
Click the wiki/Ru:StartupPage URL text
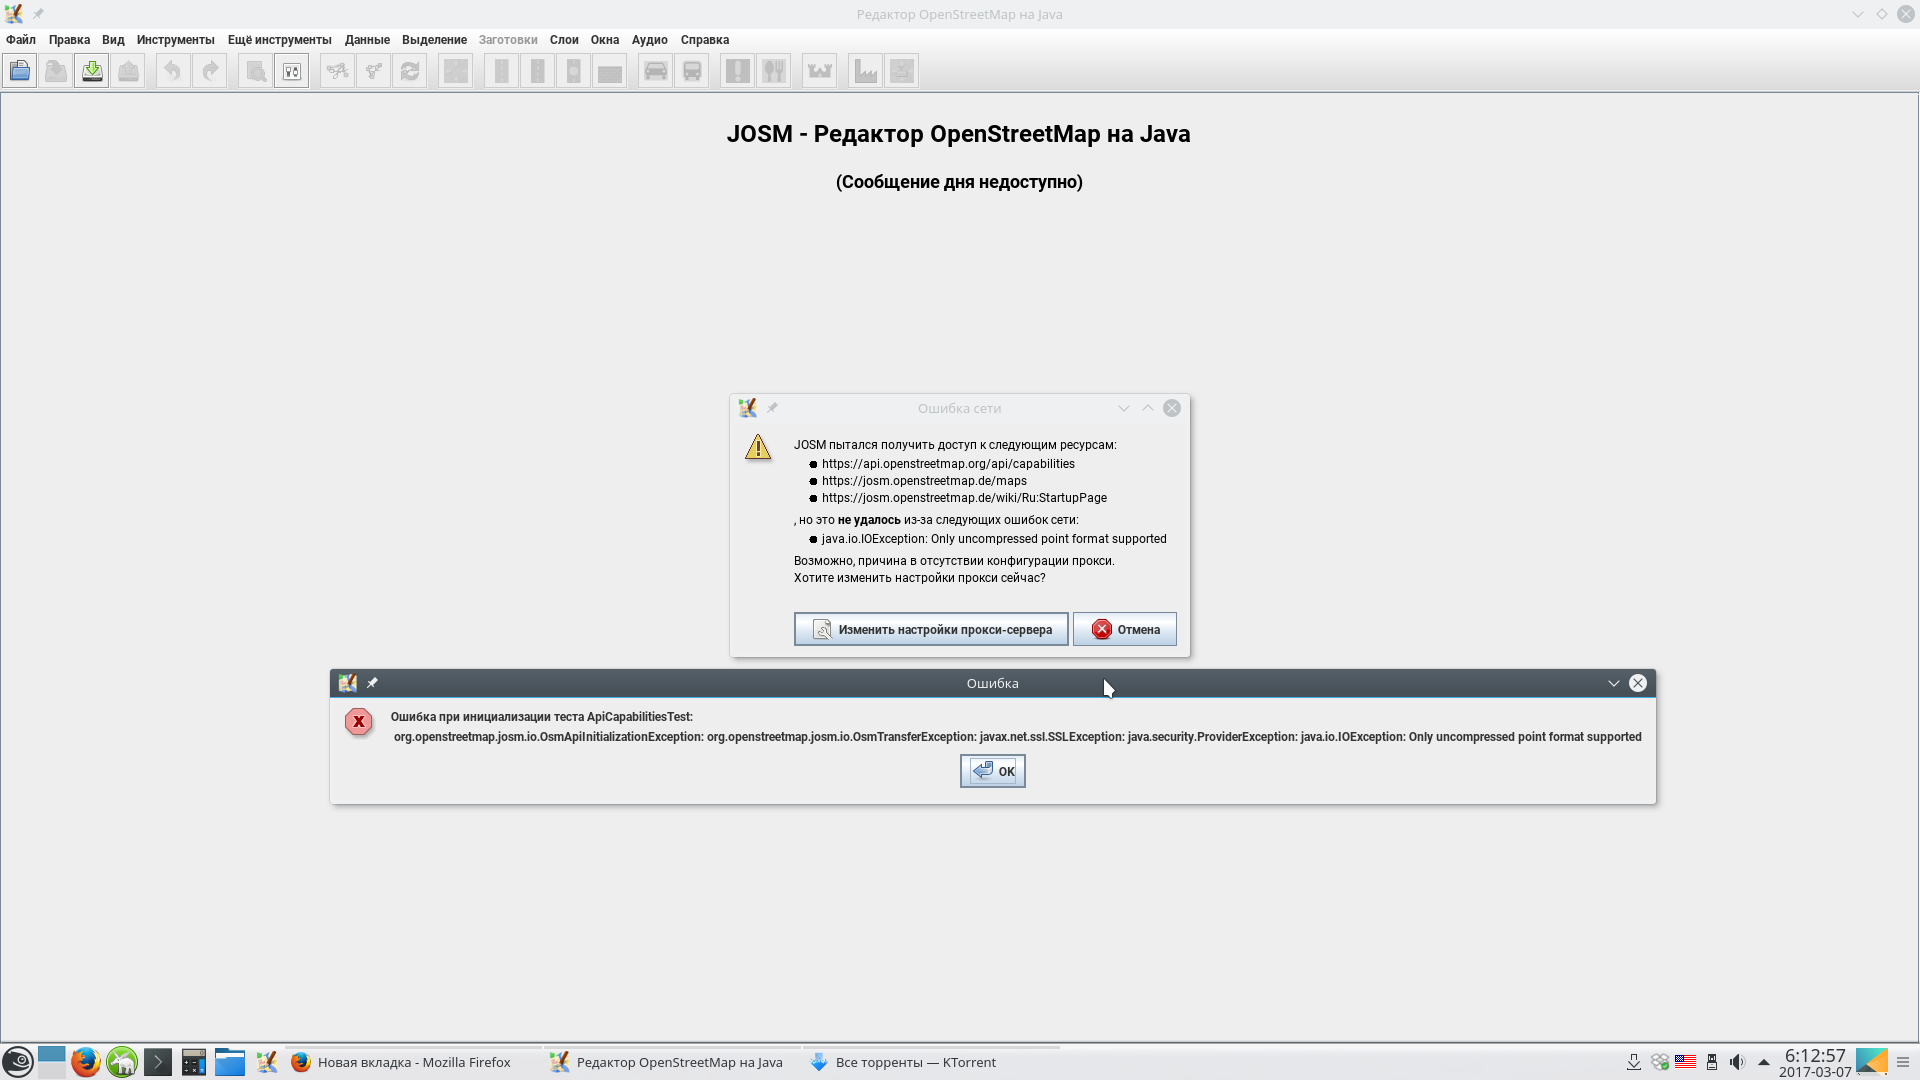964,498
